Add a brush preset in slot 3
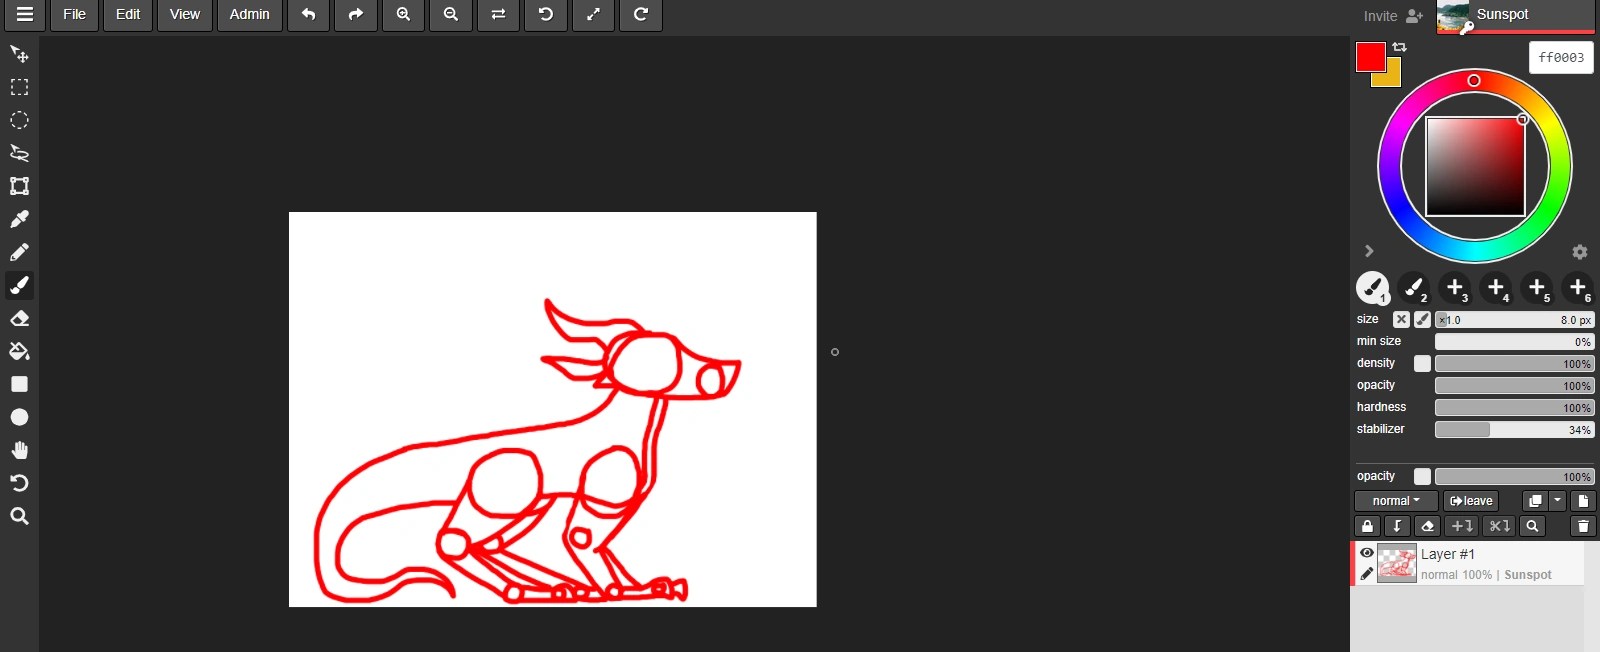 coord(1455,288)
